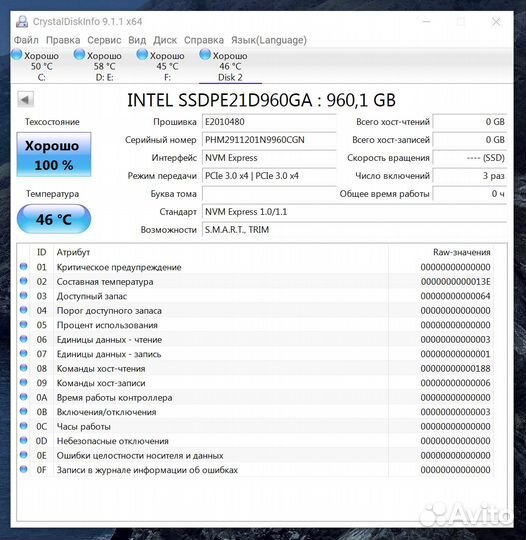Screen dimensions: 526x540
Task: Click status orb of attribute 0E
Action: pos(23,455)
